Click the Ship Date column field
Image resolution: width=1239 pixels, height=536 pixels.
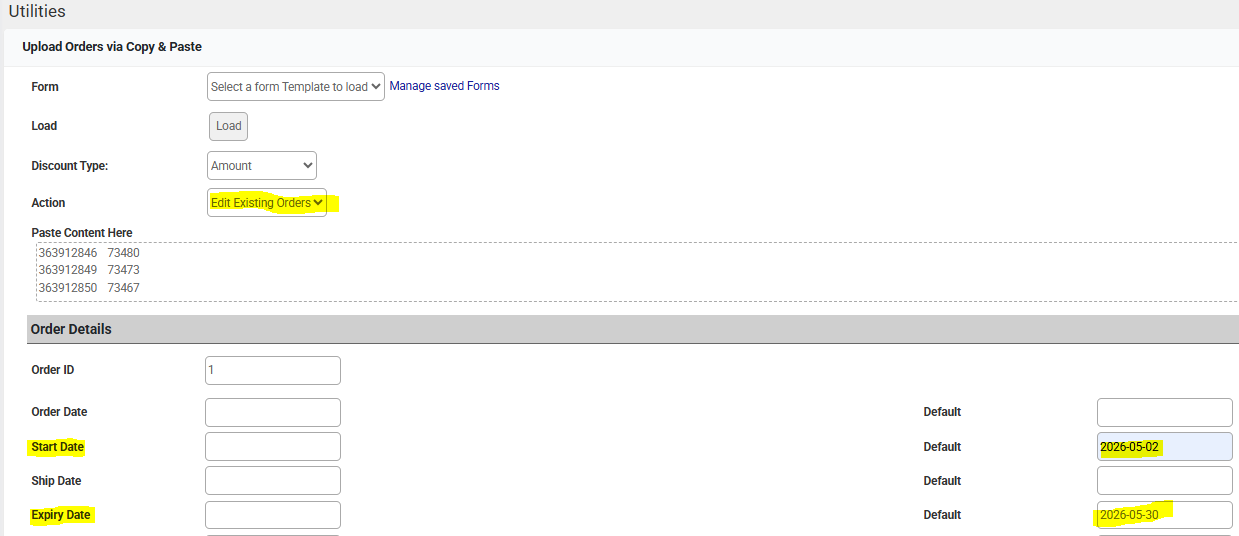coord(272,481)
